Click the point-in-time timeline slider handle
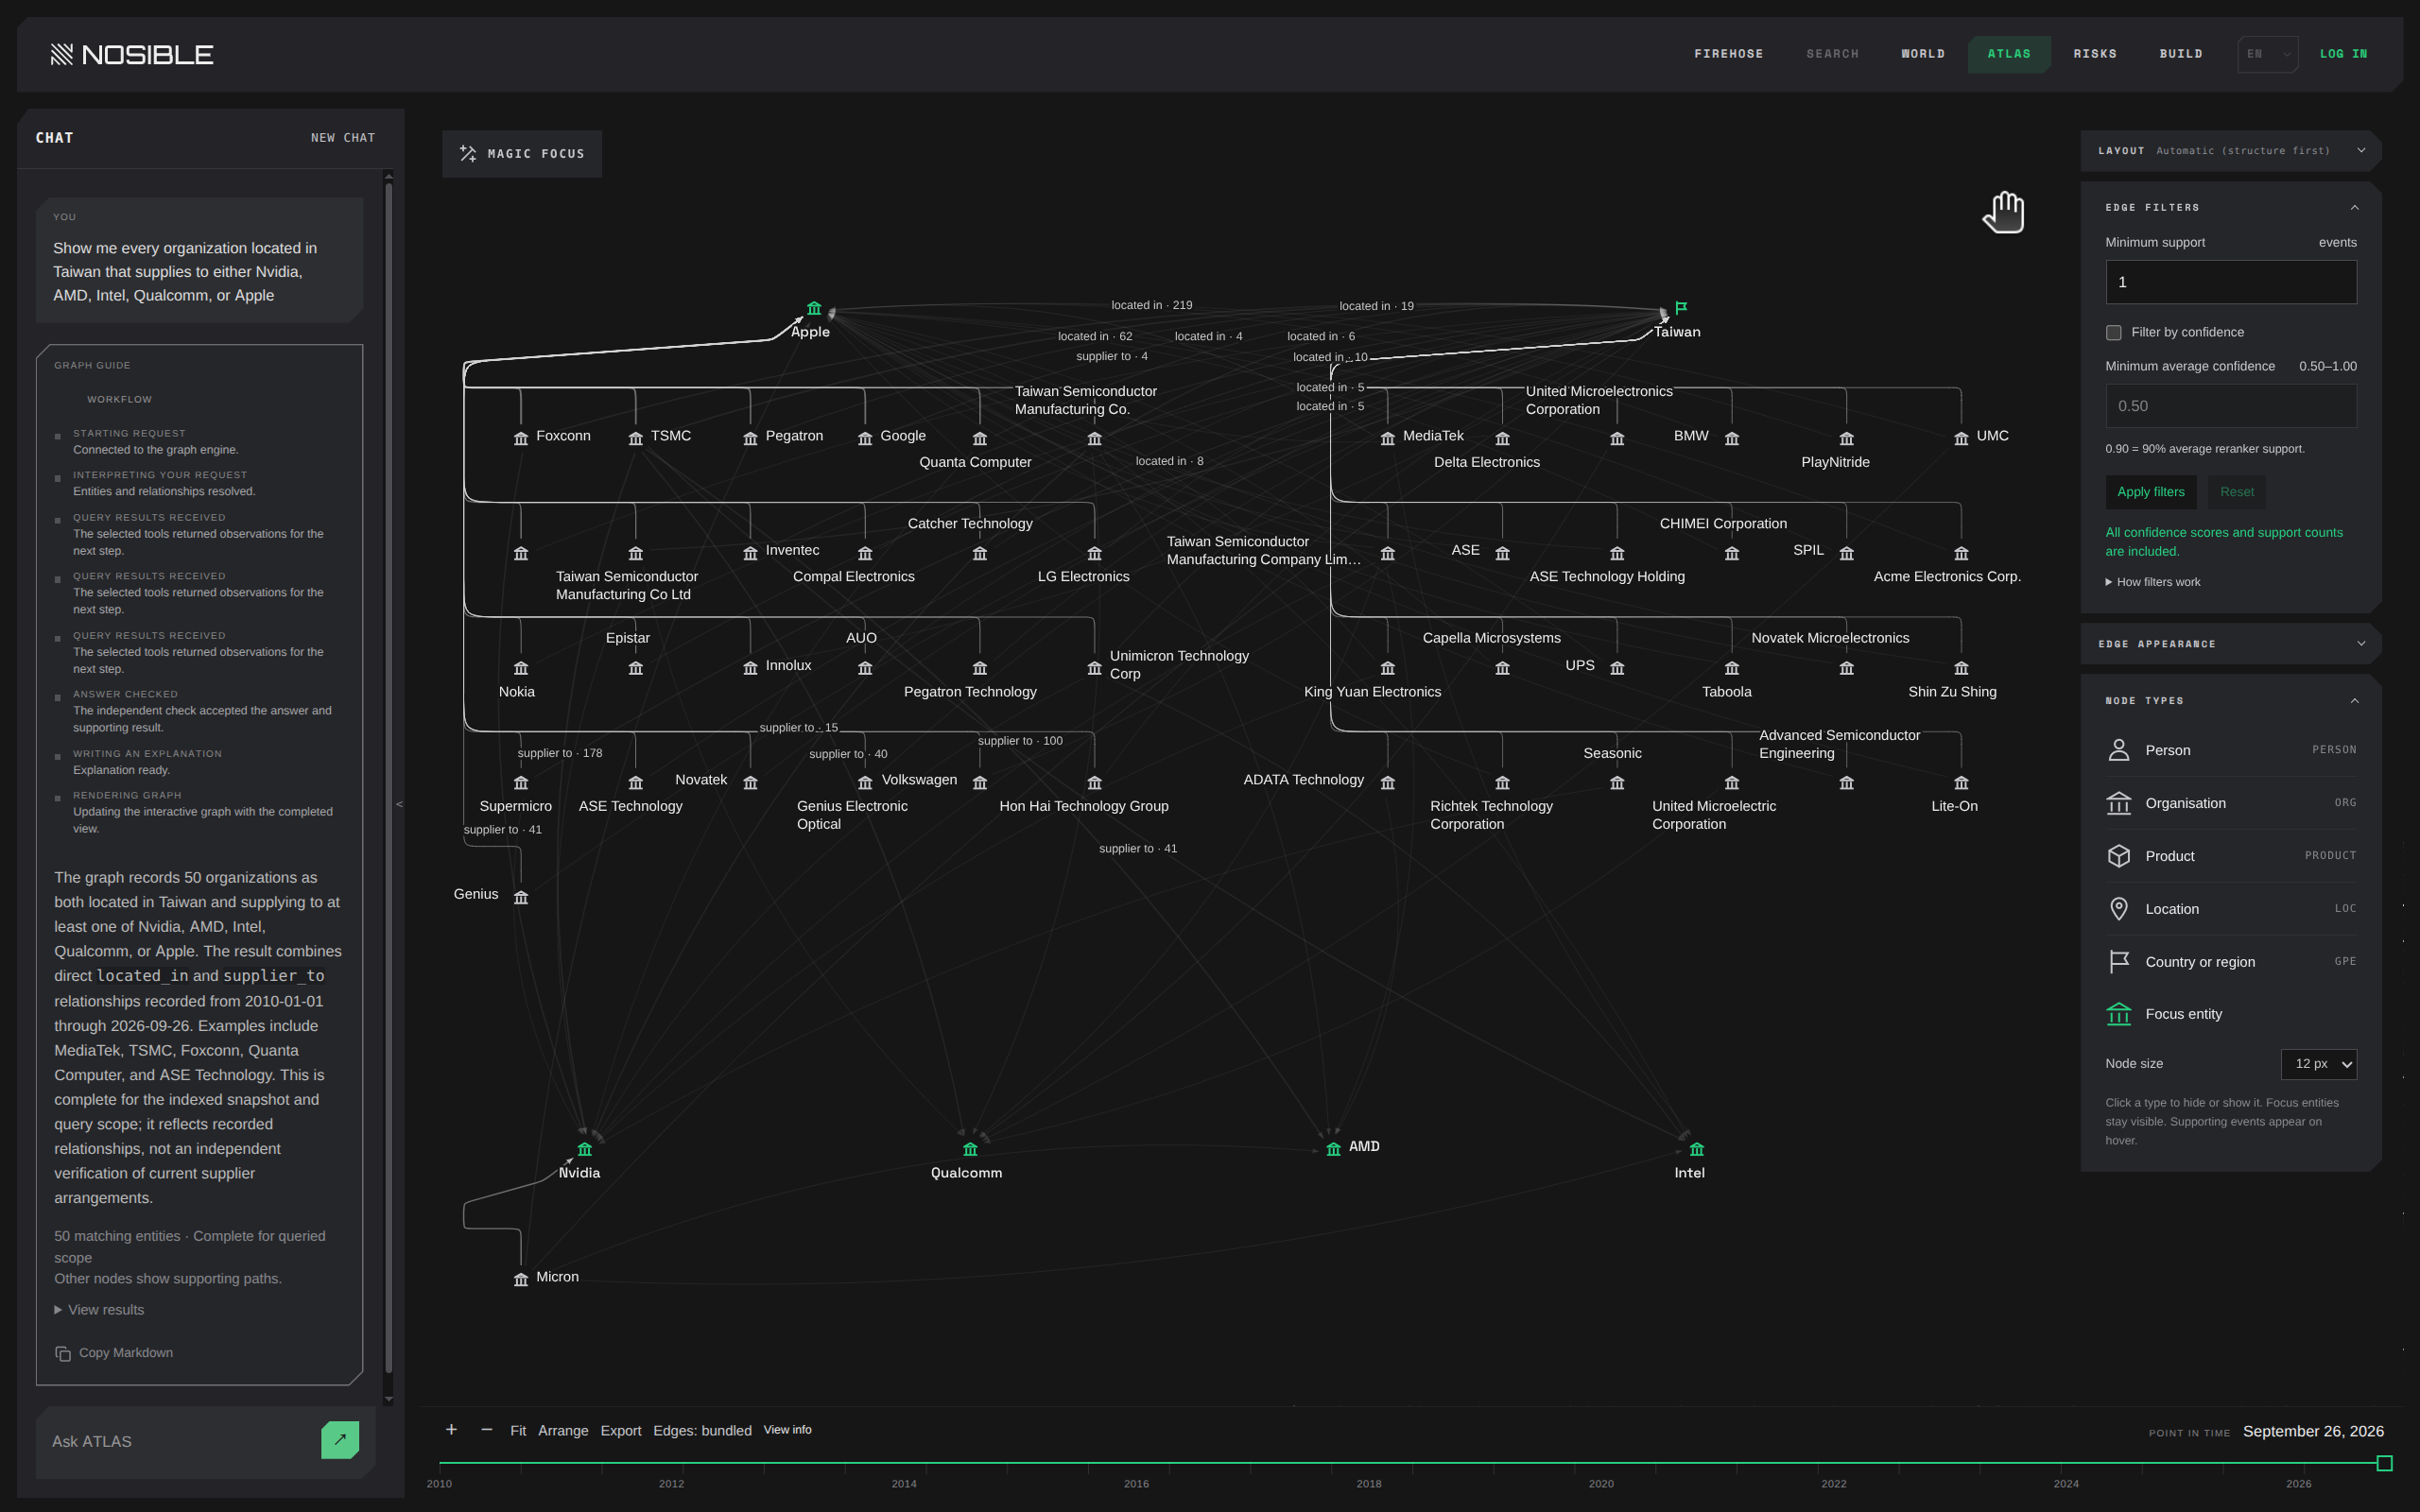This screenshot has height=1512, width=2420. pos(2384,1463)
